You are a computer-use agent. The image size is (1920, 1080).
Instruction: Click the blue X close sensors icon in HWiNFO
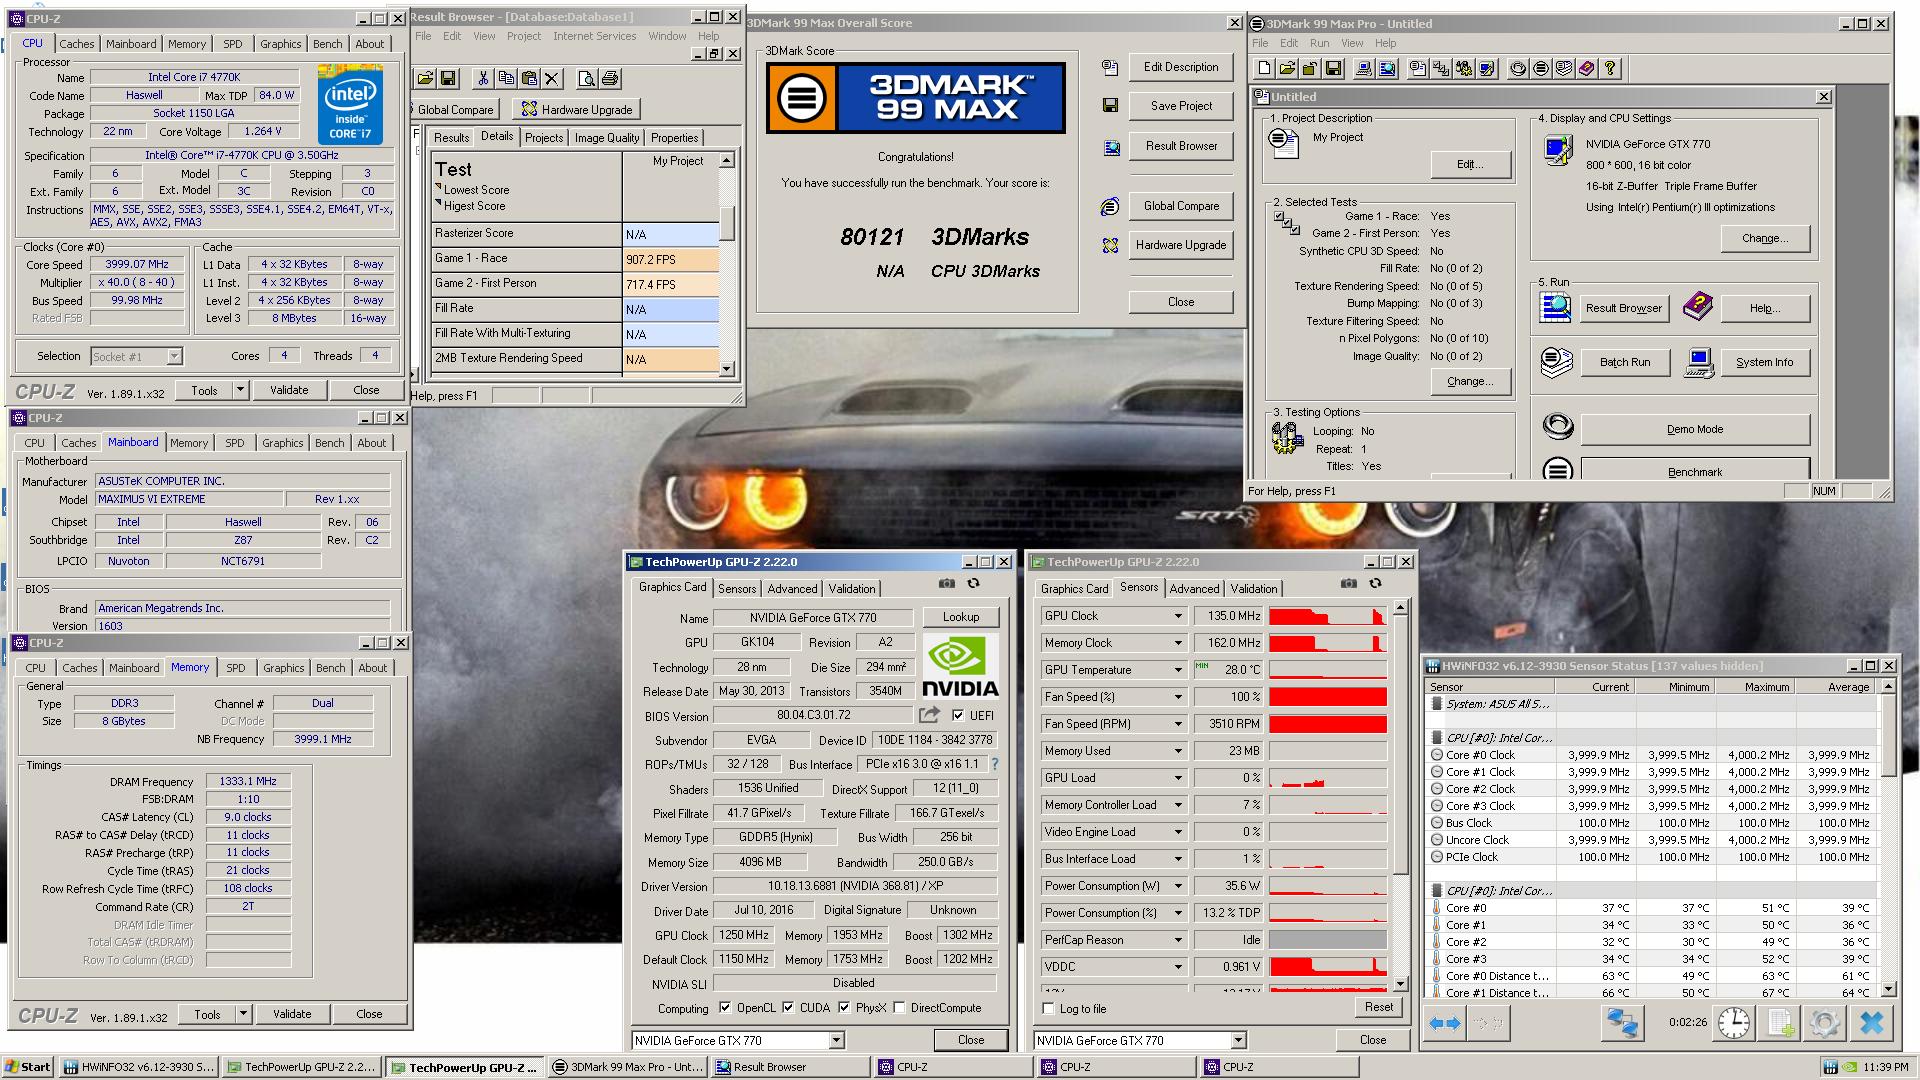[1872, 1023]
